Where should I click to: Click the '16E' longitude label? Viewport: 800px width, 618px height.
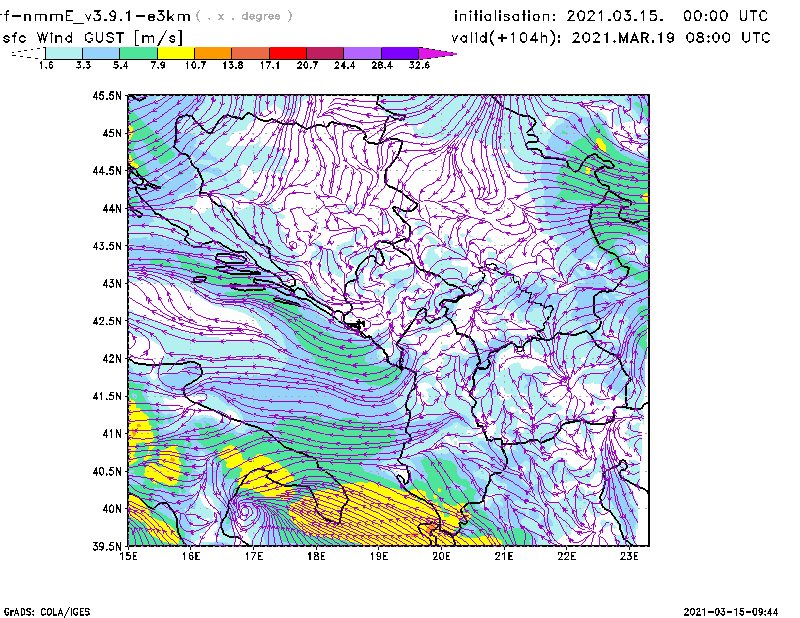(191, 556)
